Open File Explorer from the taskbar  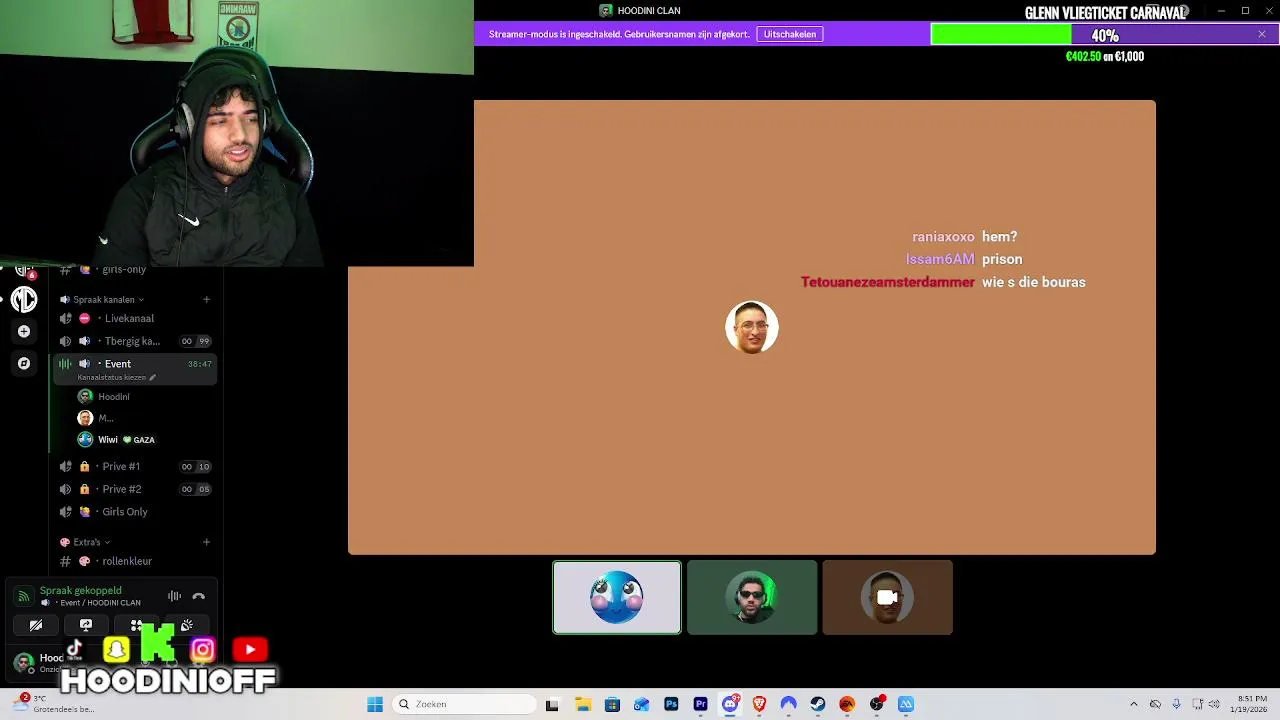click(583, 704)
